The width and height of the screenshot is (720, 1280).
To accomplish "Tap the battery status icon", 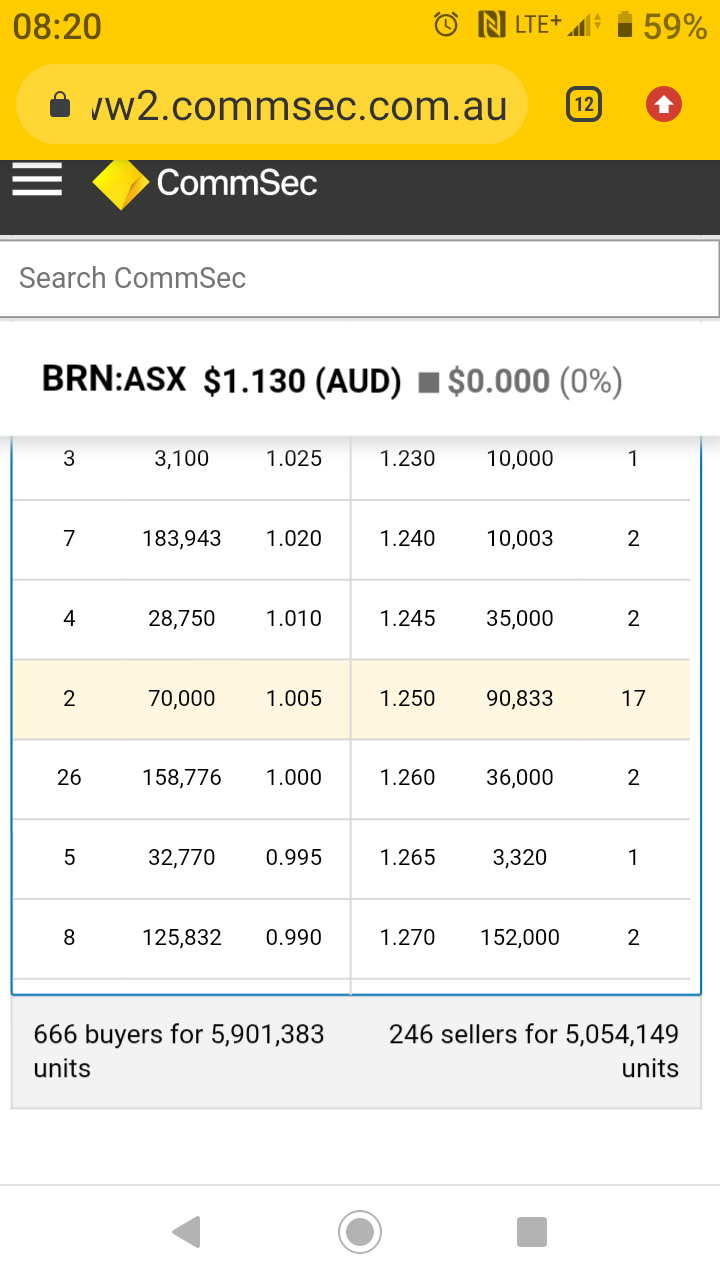I will [625, 25].
